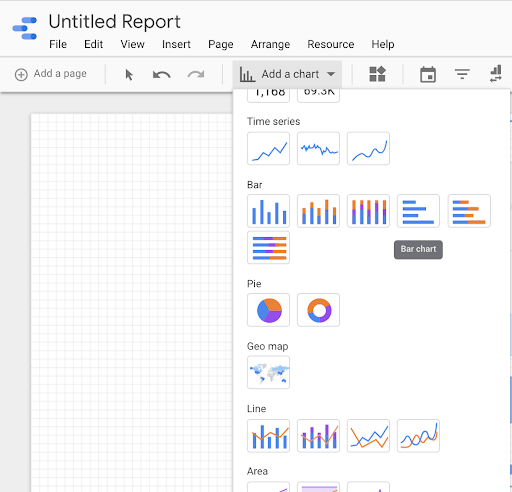
Task: Click the redo arrow in toolbar
Action: [196, 74]
